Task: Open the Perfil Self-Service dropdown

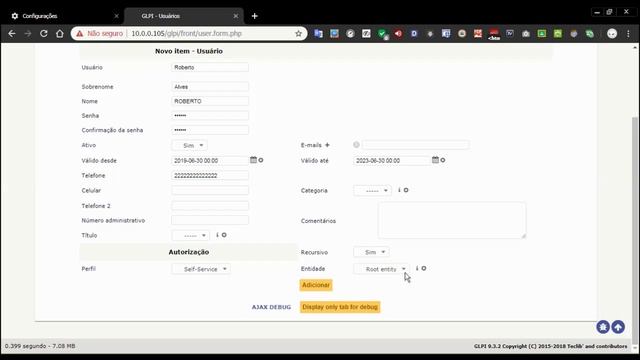Action: pyautogui.click(x=201, y=269)
